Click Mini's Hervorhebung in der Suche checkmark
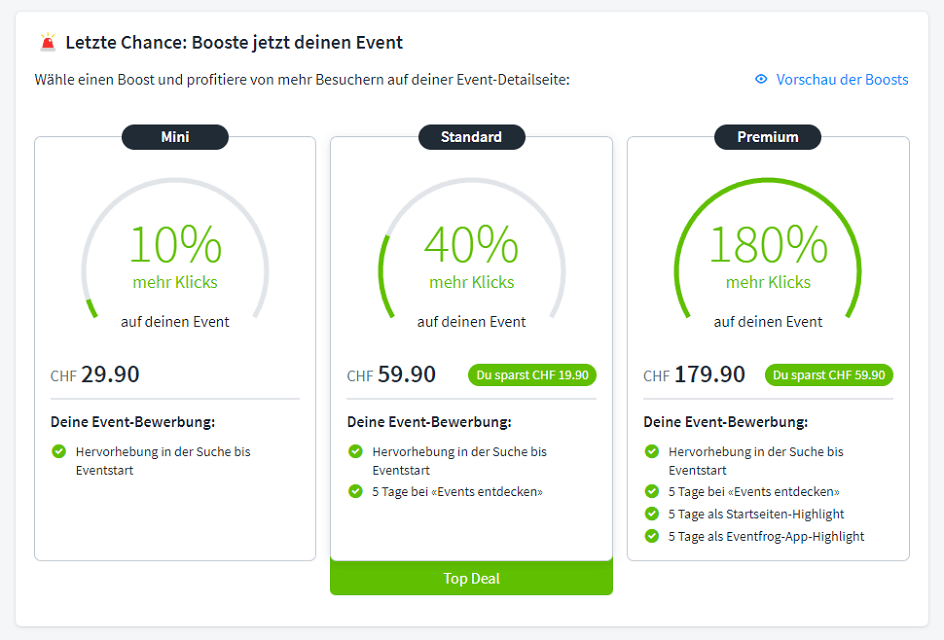Image resolution: width=944 pixels, height=640 pixels. [59, 452]
